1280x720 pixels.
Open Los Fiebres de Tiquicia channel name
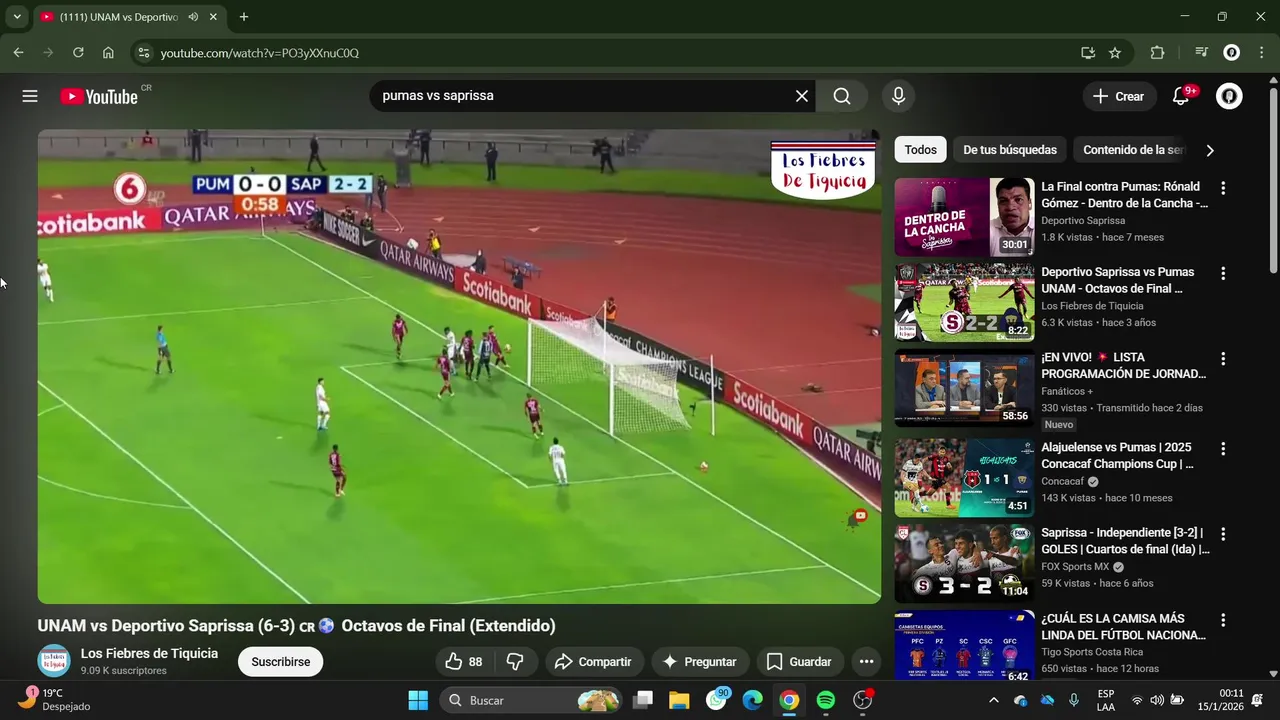[x=149, y=653]
